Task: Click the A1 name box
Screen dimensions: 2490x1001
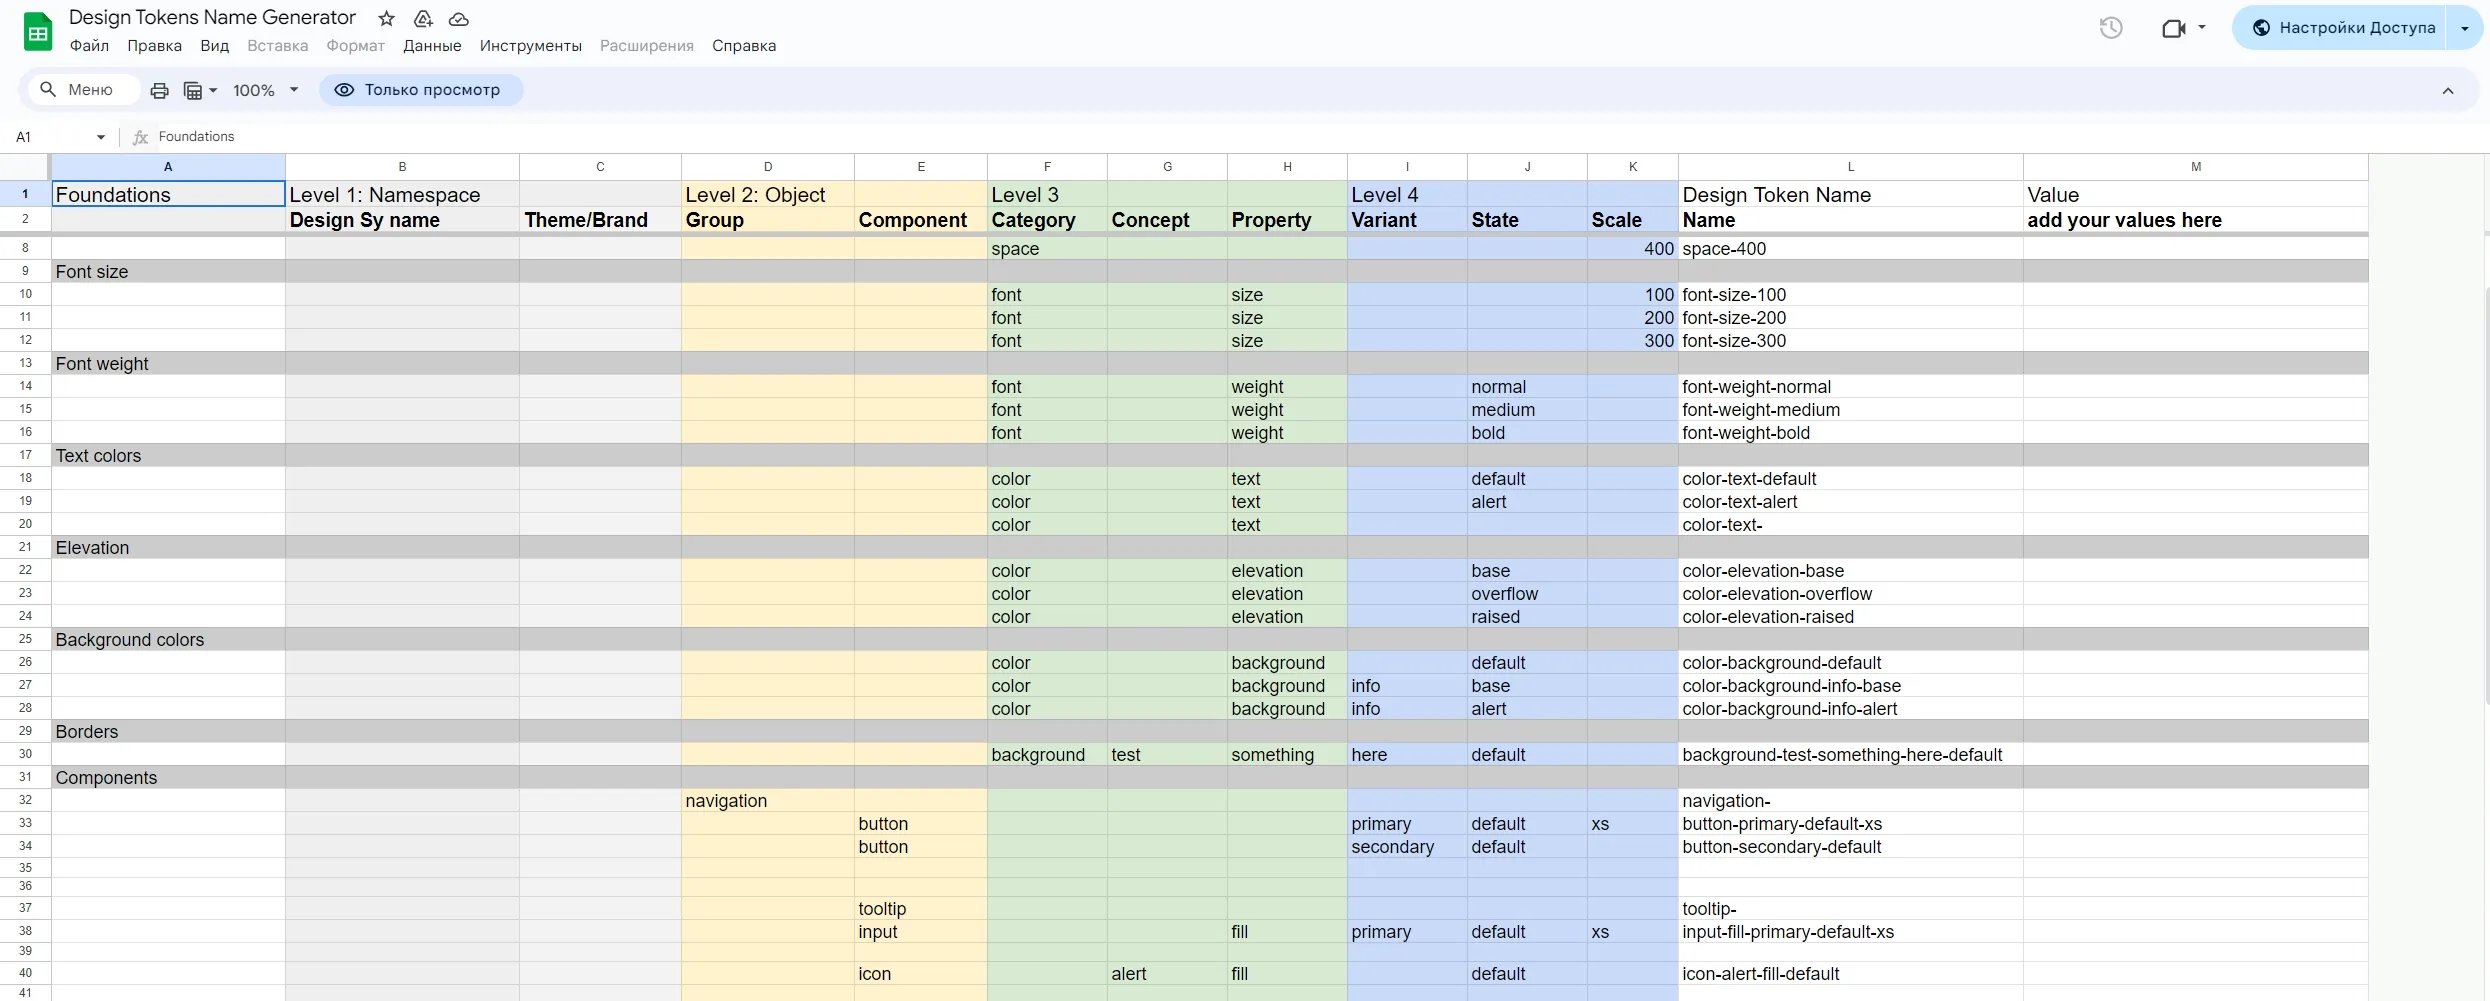Action: pyautogui.click(x=50, y=137)
